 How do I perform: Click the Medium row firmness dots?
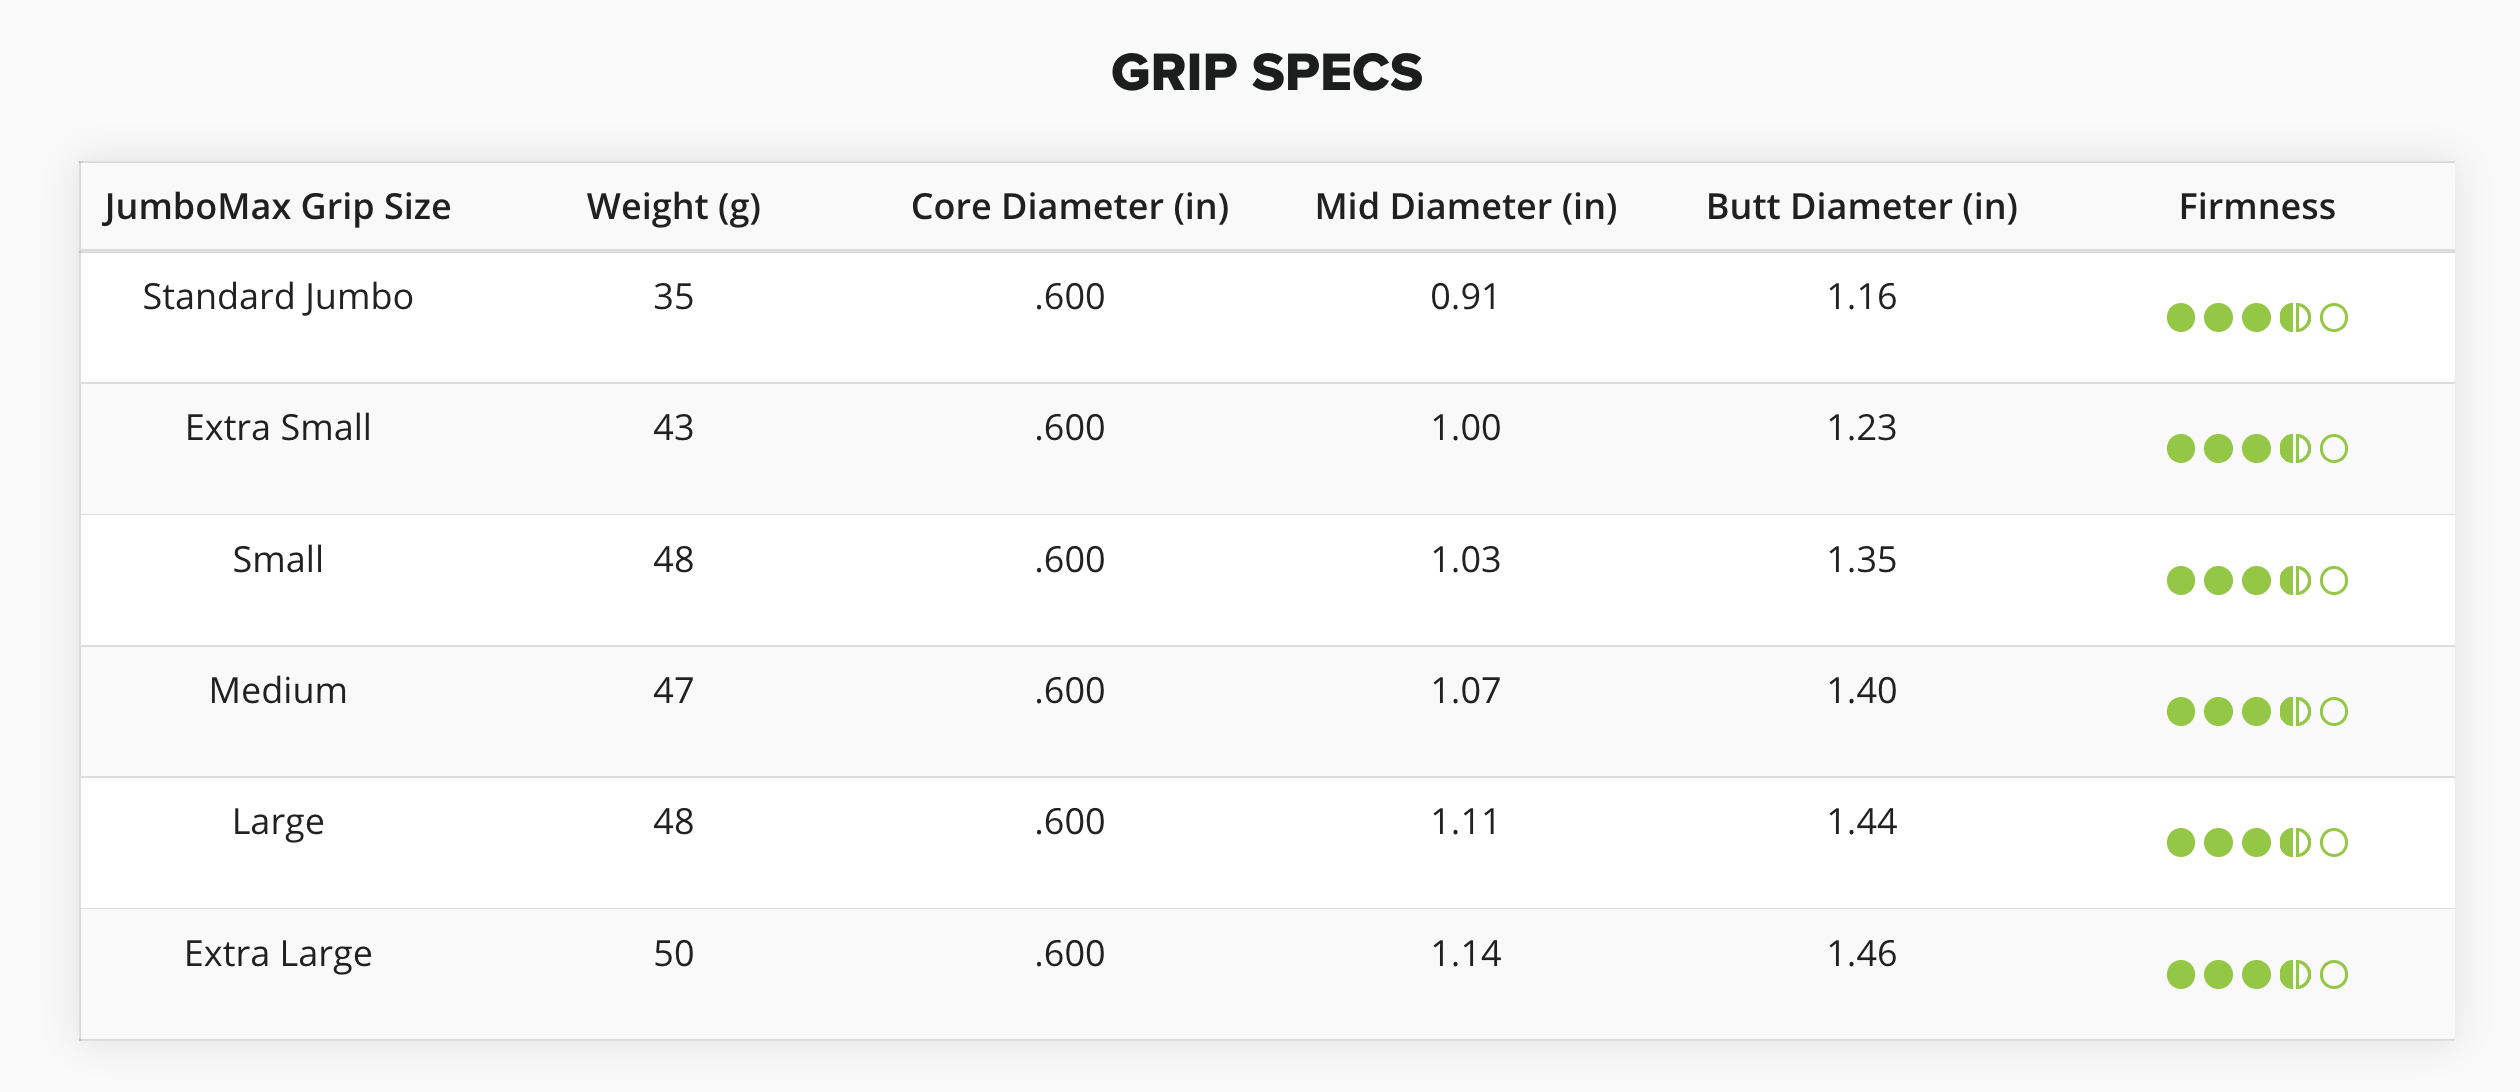point(2257,712)
